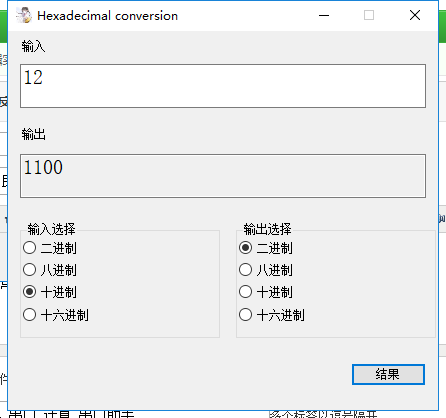The image size is (446, 418).
Task: Focus the 输入 text field containing 12
Action: click(x=223, y=86)
